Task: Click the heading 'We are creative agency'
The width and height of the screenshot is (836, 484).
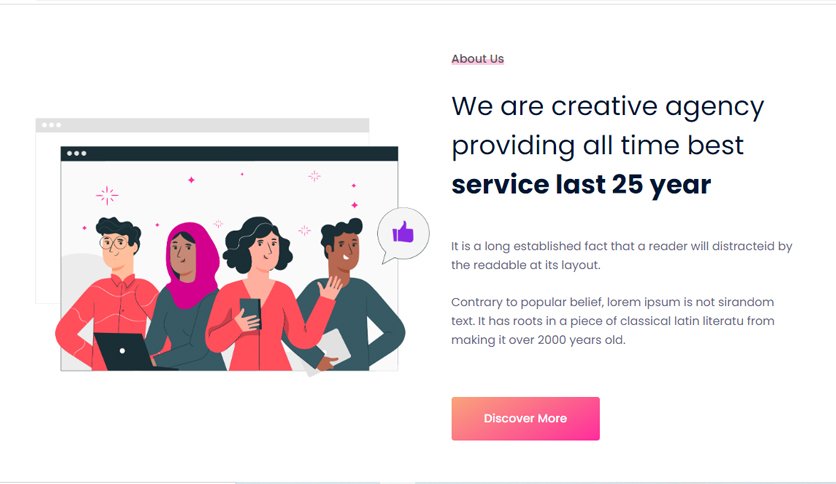Action: (x=607, y=107)
